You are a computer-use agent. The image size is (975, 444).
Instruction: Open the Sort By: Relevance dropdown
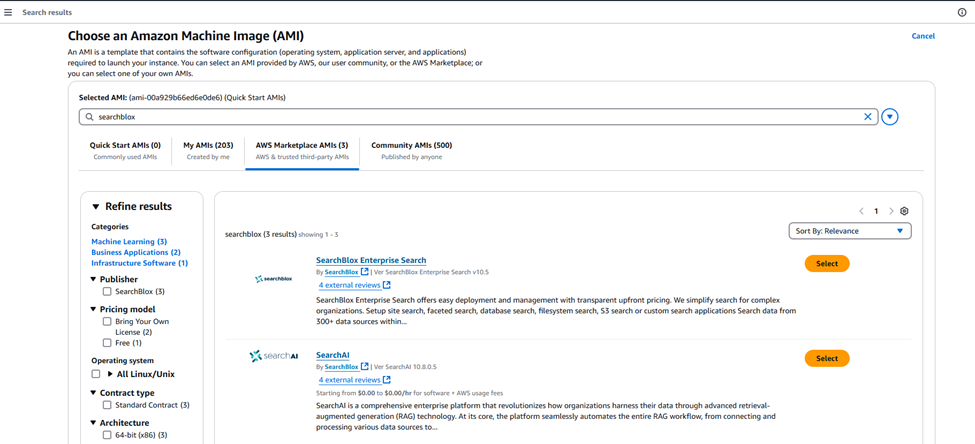pyautogui.click(x=849, y=231)
